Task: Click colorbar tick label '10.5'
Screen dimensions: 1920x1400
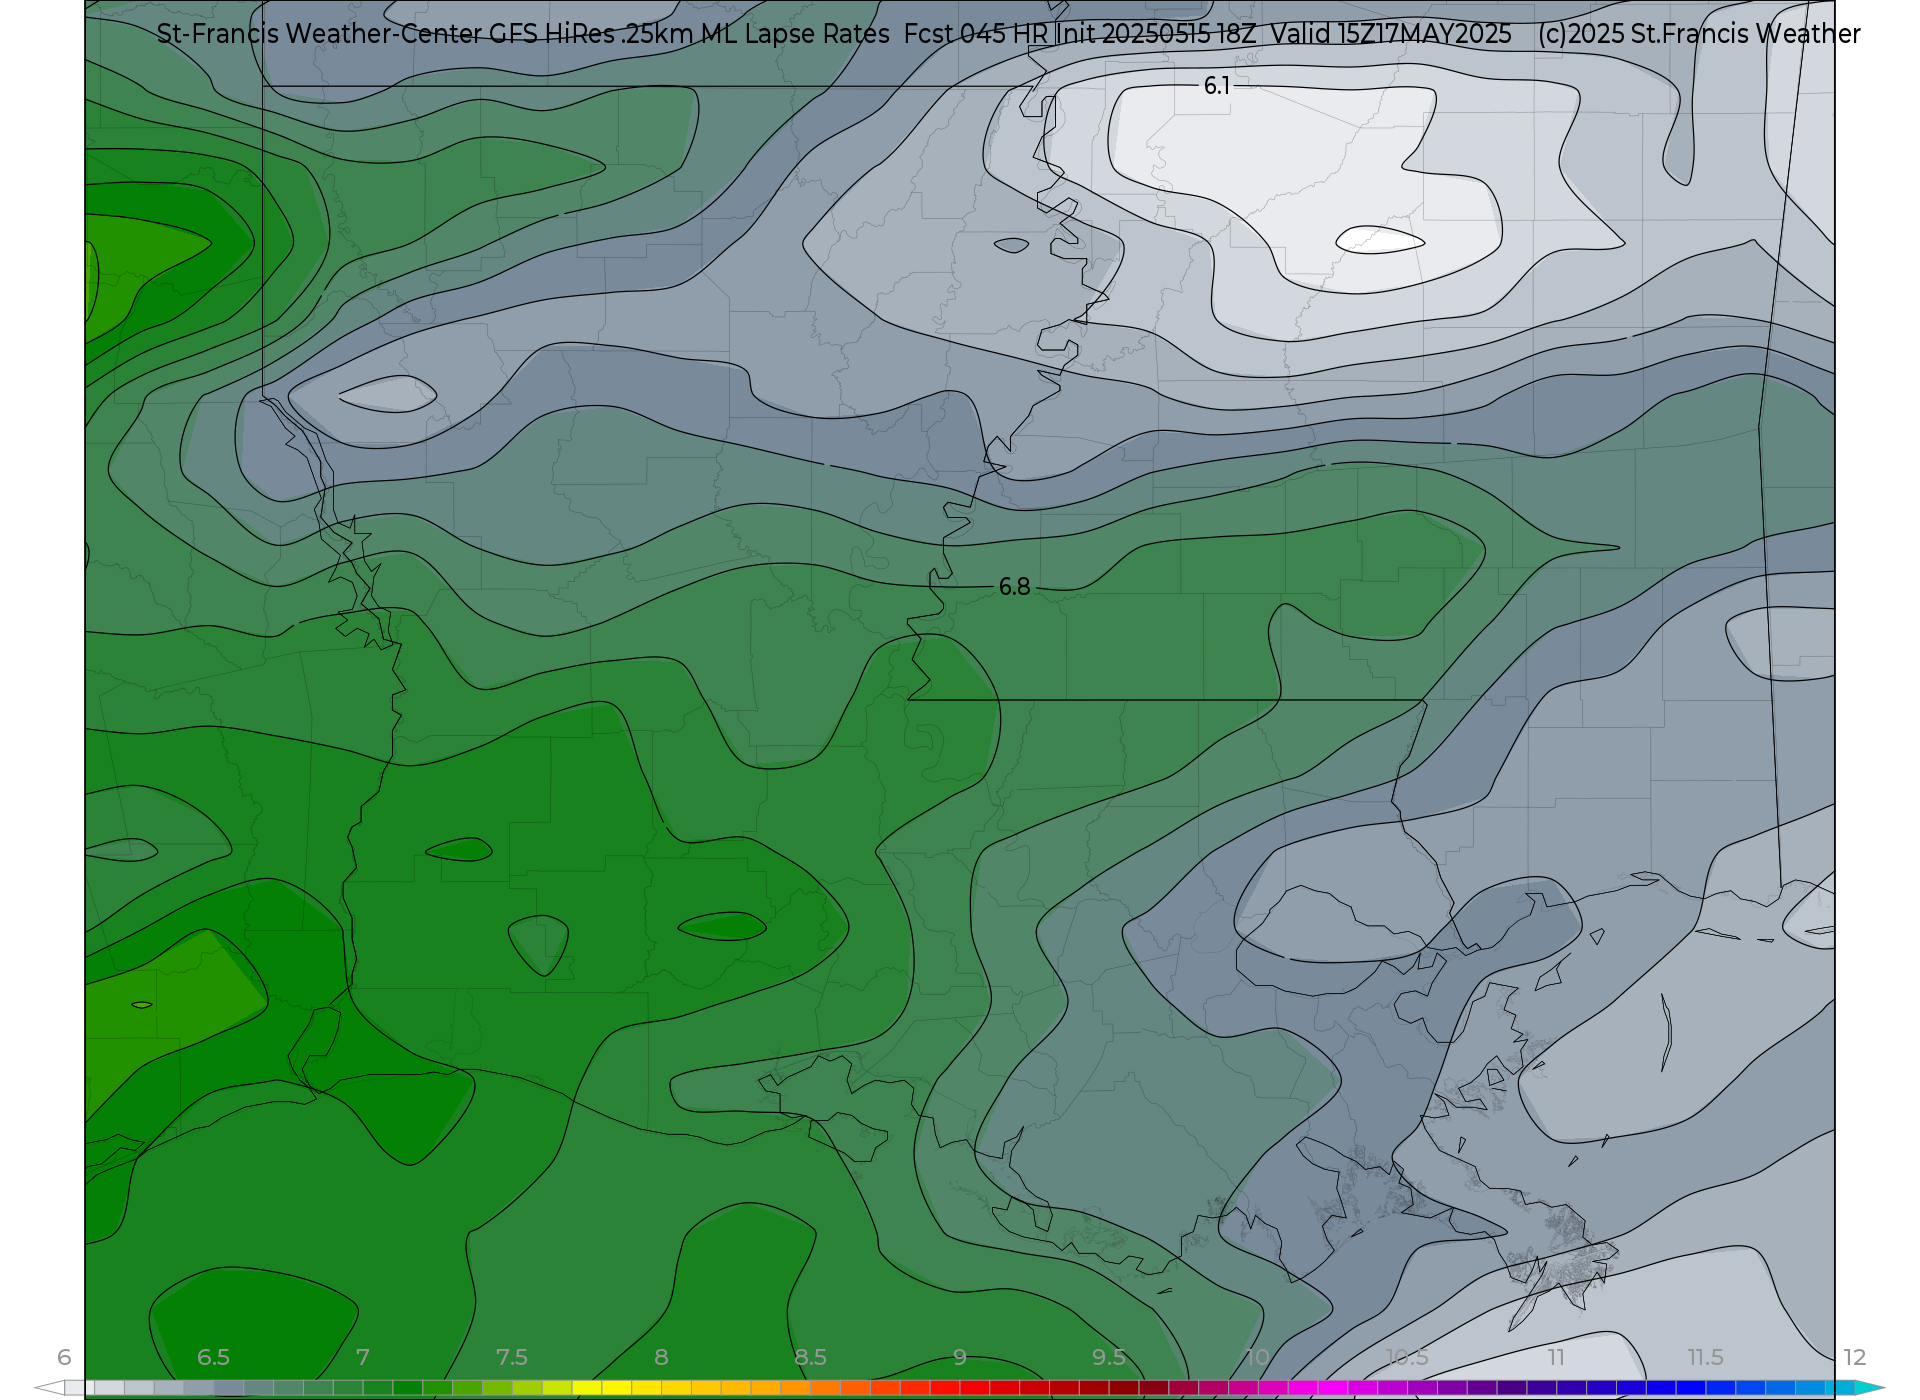Action: click(x=1407, y=1357)
